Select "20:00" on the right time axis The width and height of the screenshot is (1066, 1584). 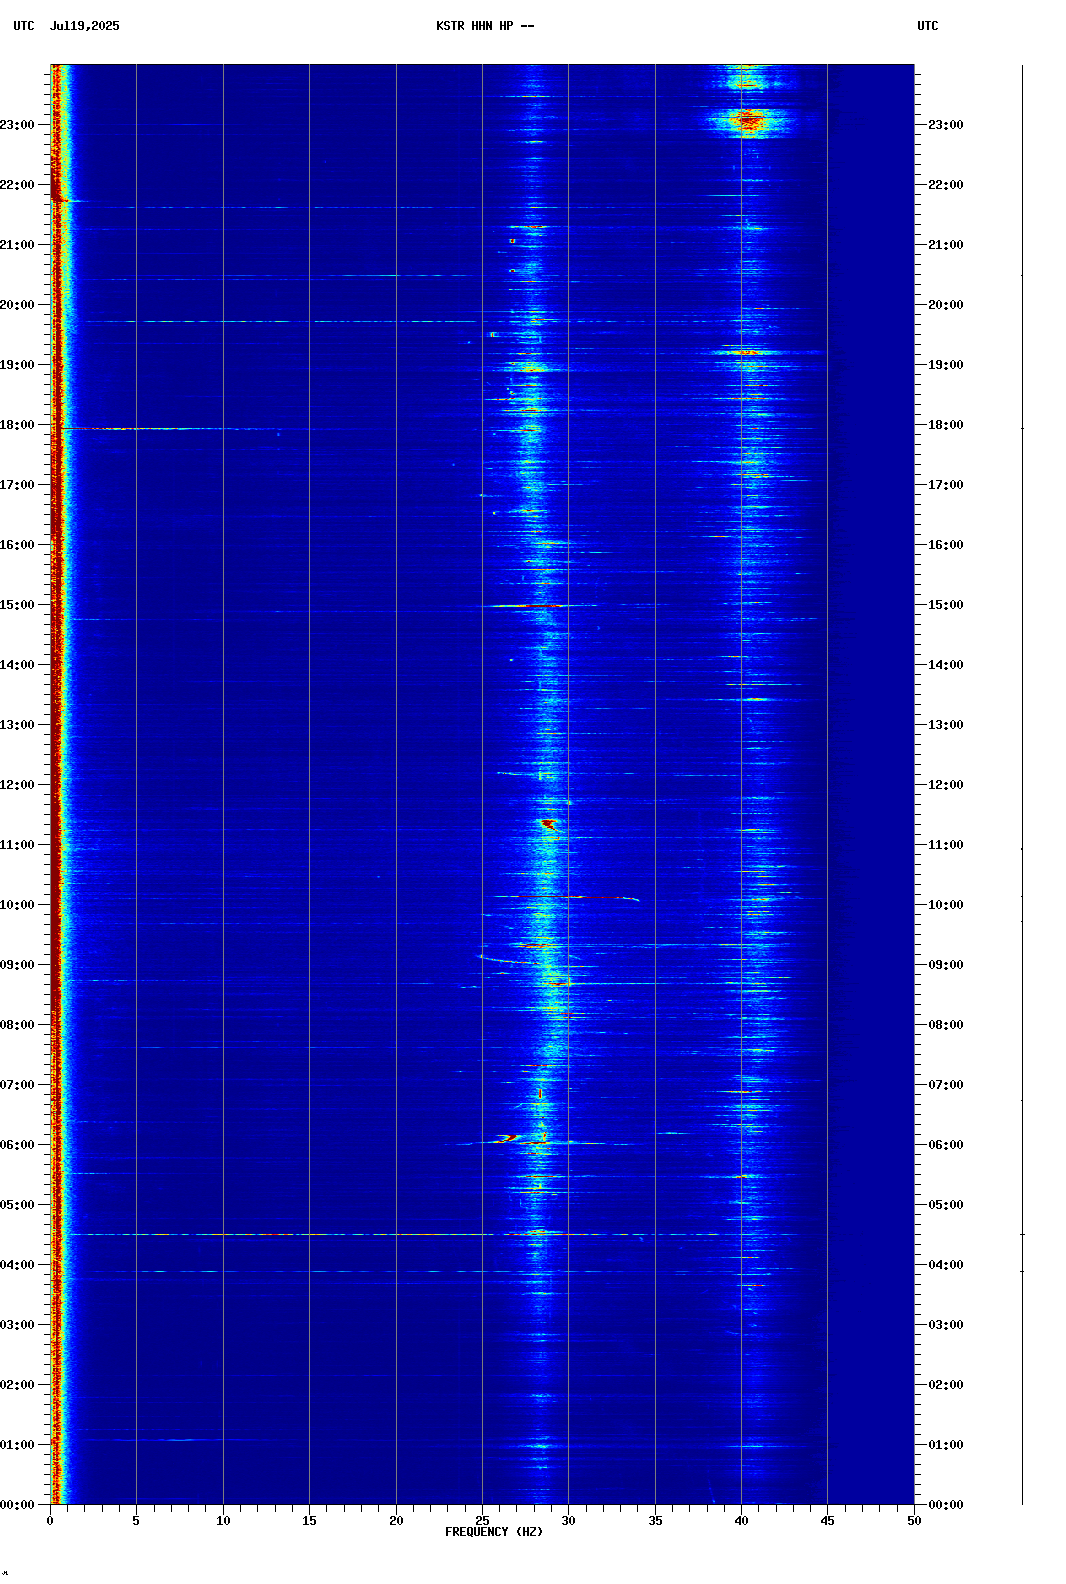pyautogui.click(x=946, y=305)
